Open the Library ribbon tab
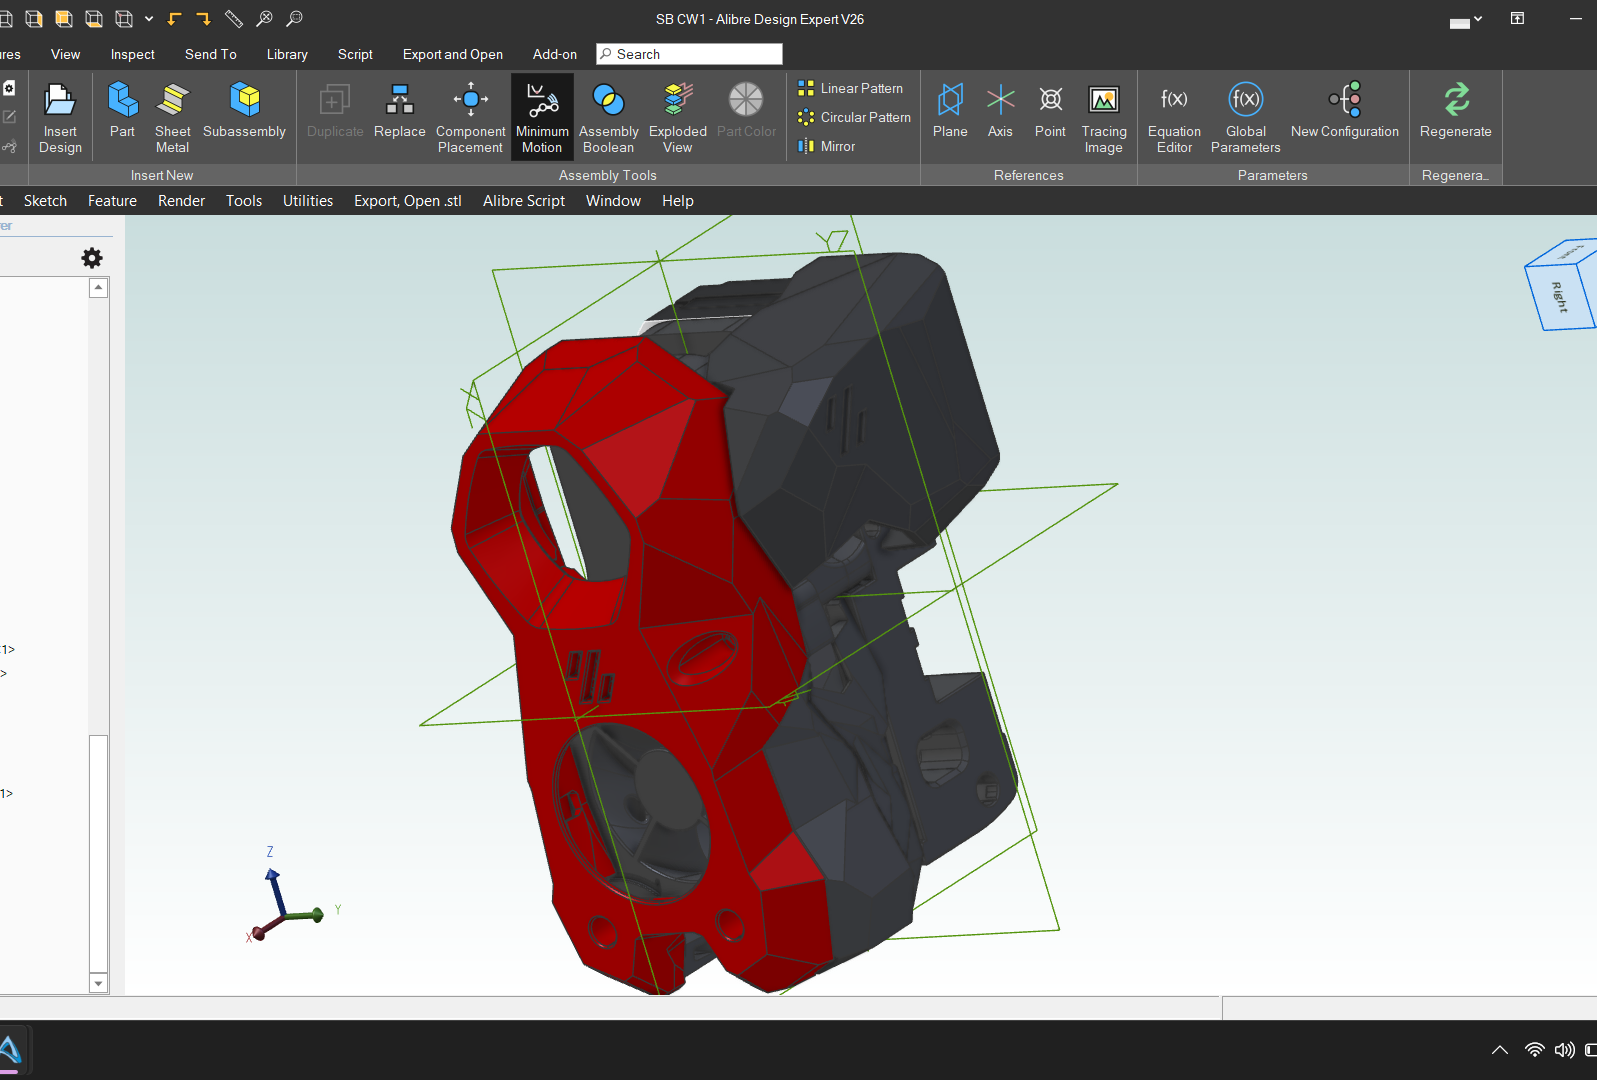Screen dimensions: 1597x1080 click(x=287, y=54)
